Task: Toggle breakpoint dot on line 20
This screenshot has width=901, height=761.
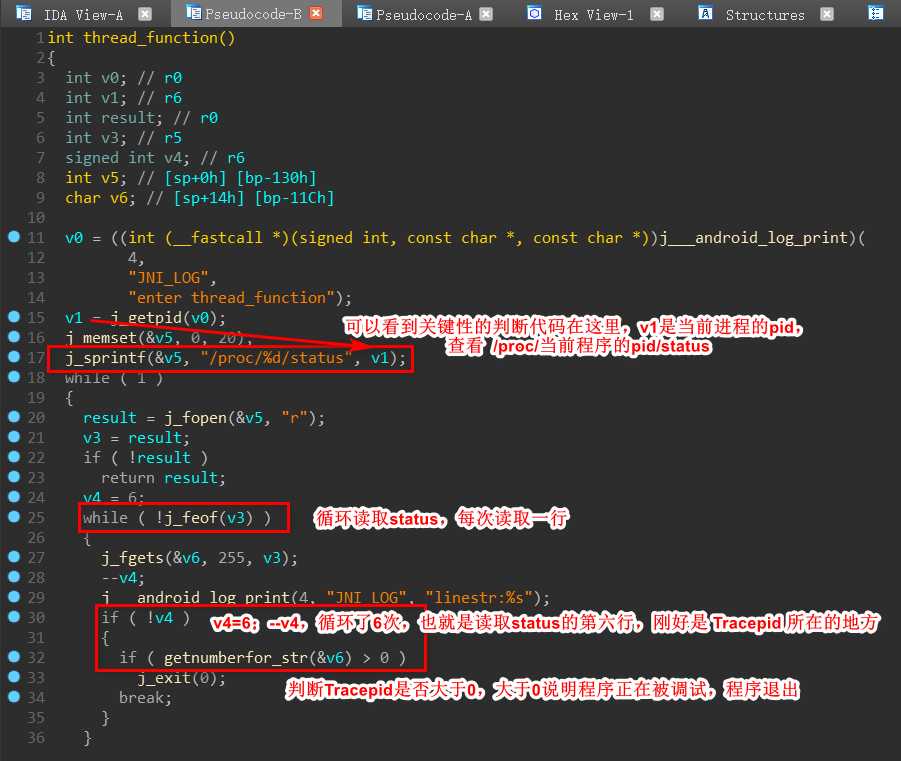Action: pyautogui.click(x=14, y=416)
